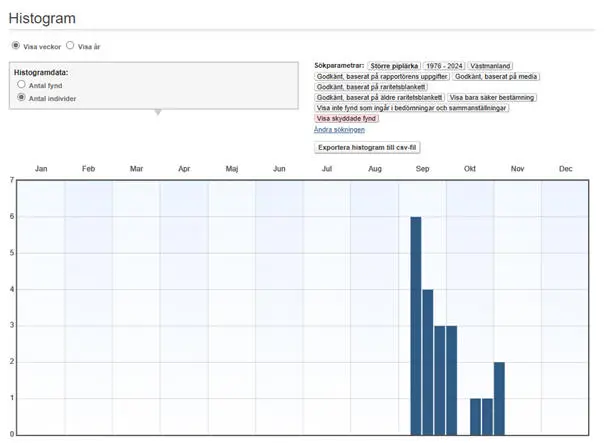Click the 'Västmanland' region tag
This screenshot has height=443, width=604.
click(492, 65)
